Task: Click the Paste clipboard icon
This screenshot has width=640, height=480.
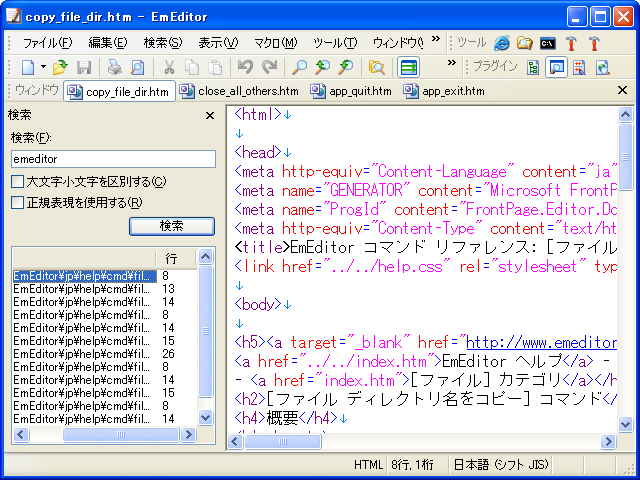Action: tap(215, 67)
